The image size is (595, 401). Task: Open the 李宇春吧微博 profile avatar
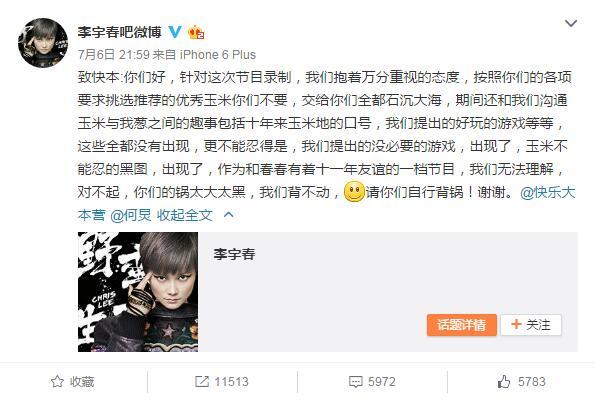43,43
